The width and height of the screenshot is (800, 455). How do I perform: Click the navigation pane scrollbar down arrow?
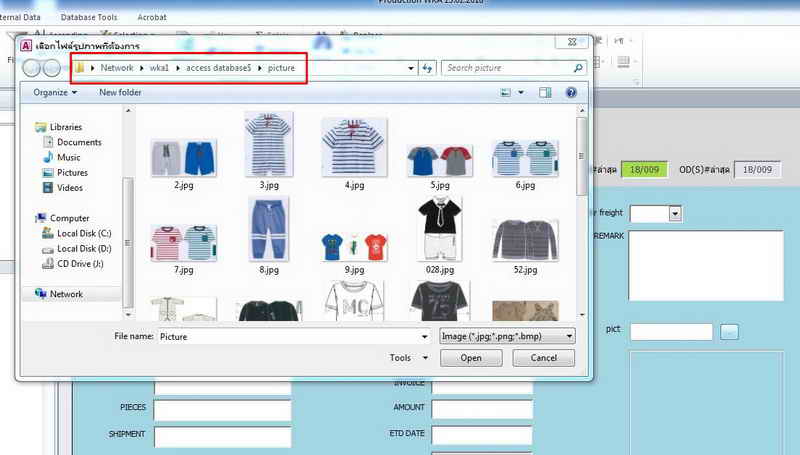128,315
